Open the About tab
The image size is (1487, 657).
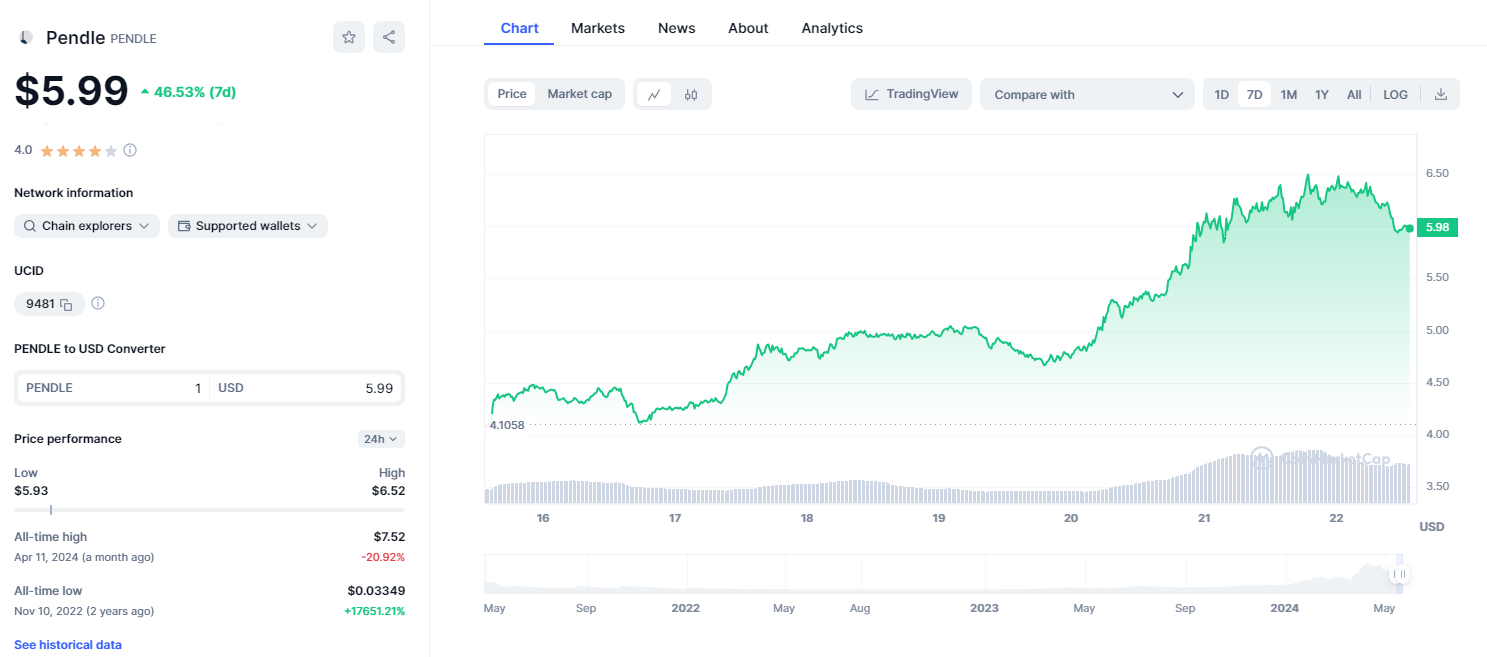point(748,28)
